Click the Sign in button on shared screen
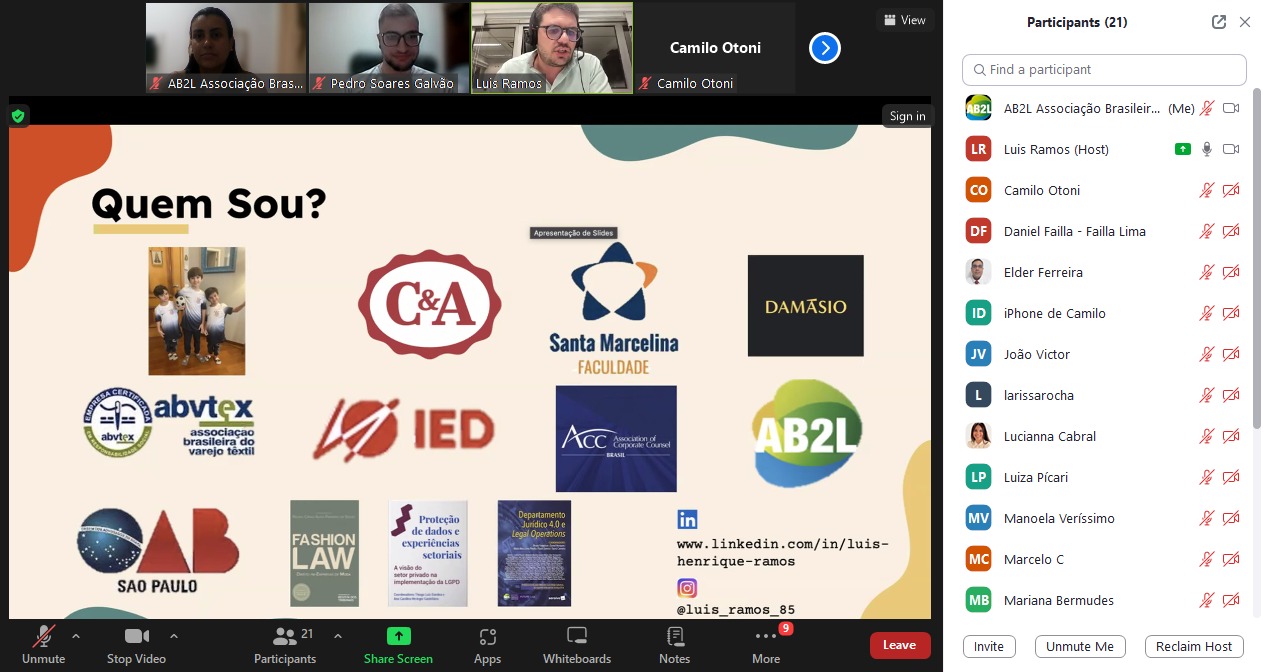Screen dimensions: 1263x672 907,116
